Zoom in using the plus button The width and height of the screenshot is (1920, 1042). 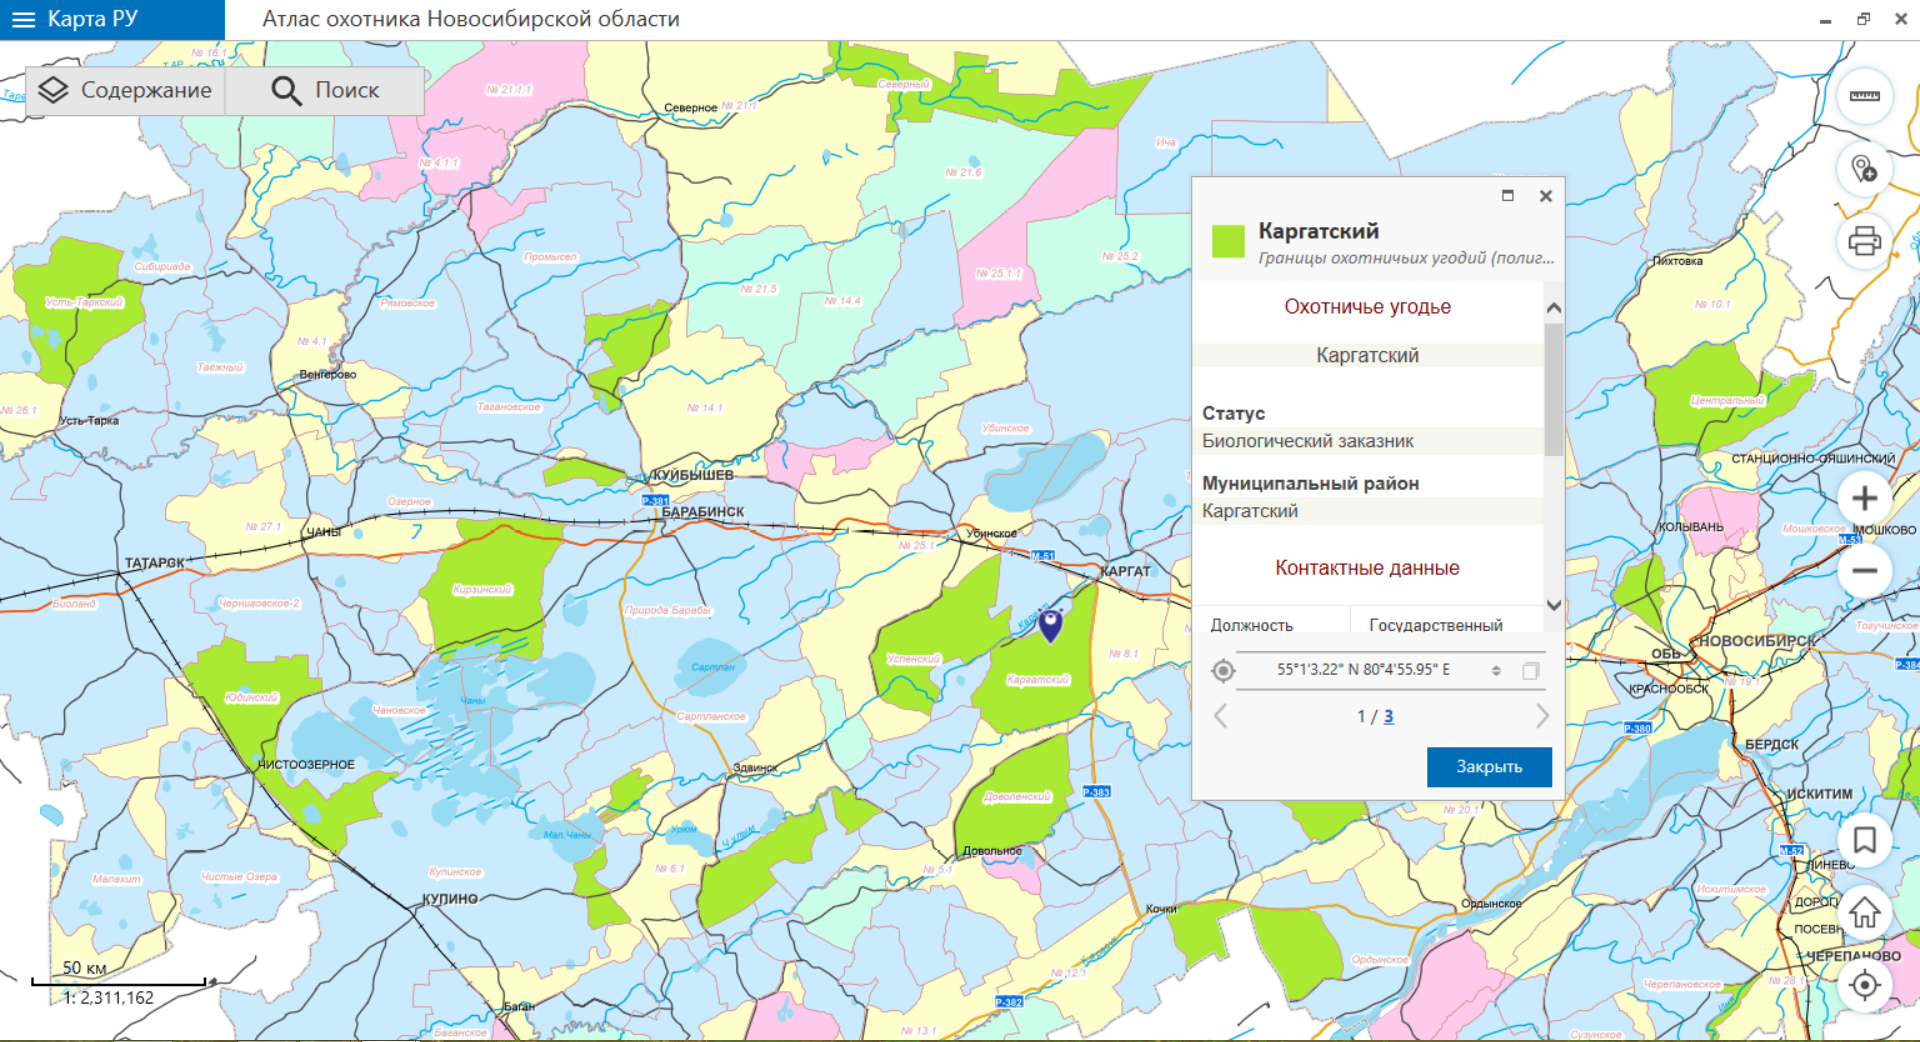click(1864, 498)
